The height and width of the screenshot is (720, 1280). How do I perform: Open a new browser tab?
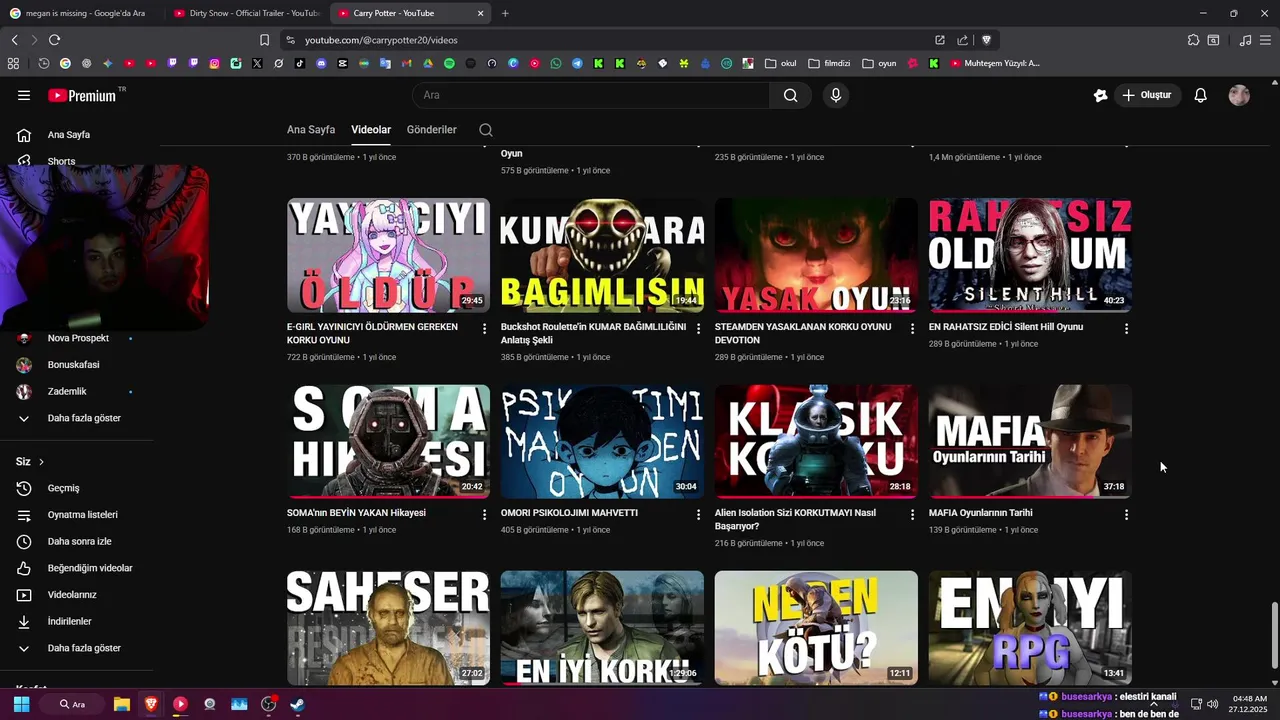505,13
